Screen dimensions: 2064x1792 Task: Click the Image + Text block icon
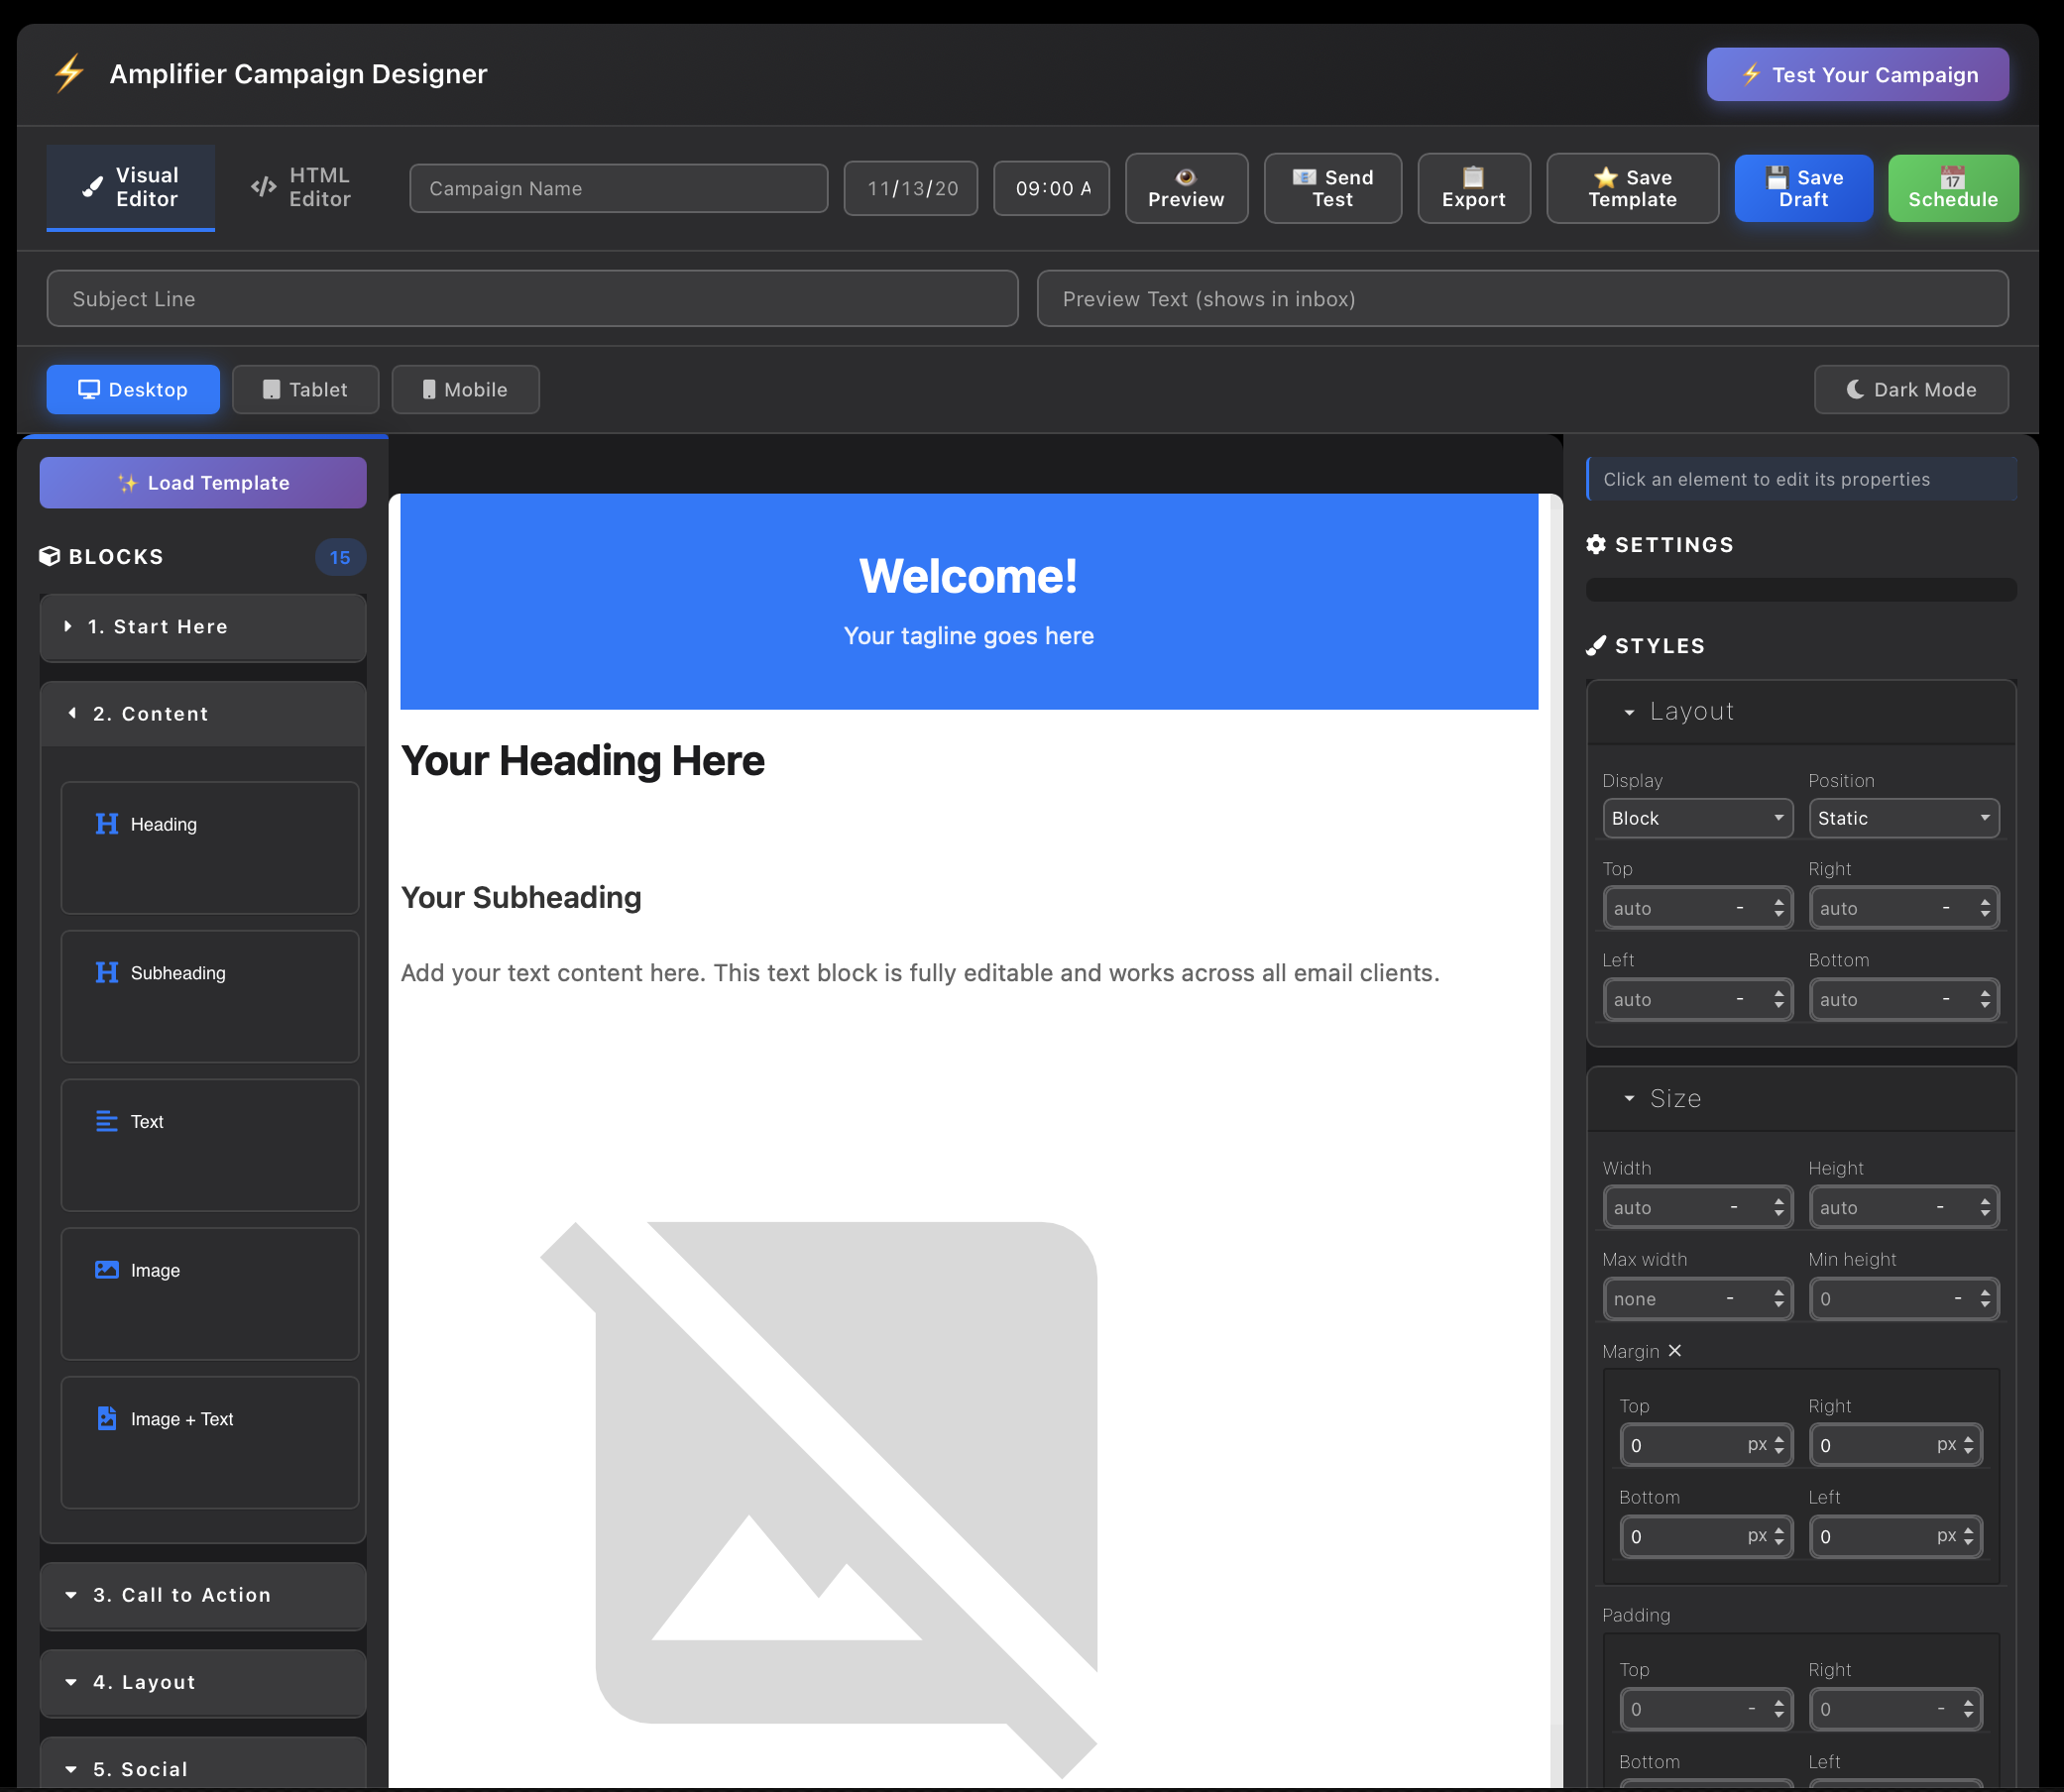(x=107, y=1418)
